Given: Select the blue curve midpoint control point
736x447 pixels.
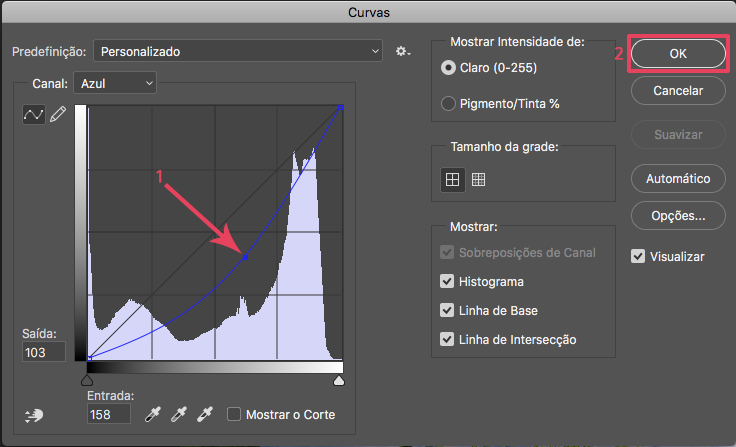Looking at the screenshot, I should tap(245, 257).
